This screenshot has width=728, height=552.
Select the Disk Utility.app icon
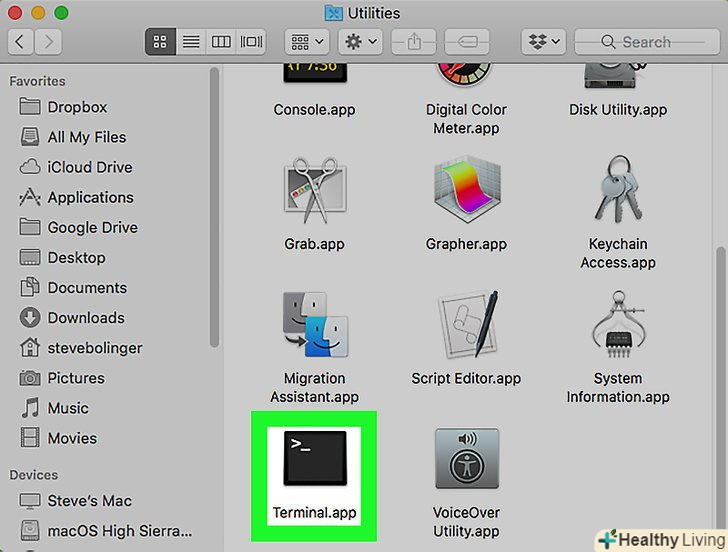point(616,76)
